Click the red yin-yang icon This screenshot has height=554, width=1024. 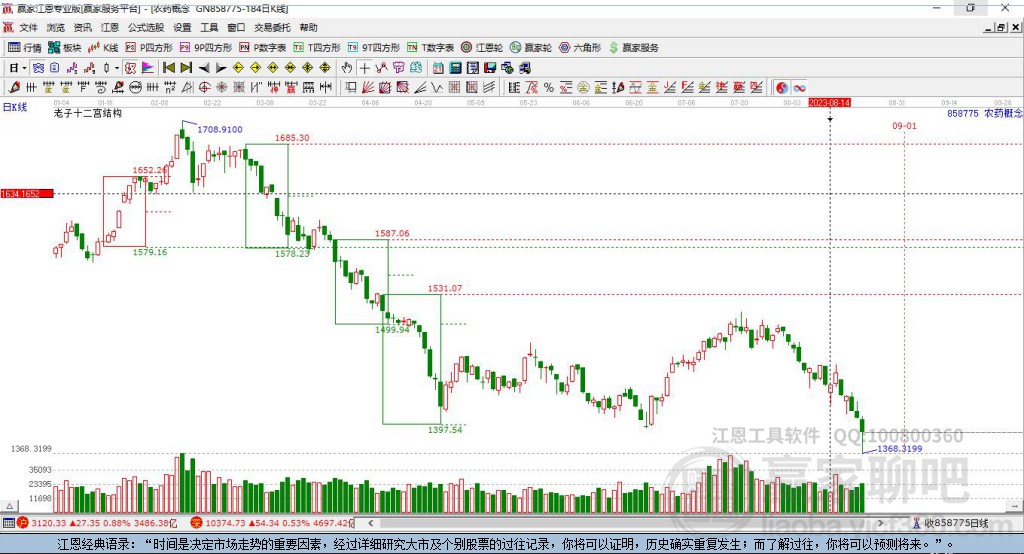(782, 87)
